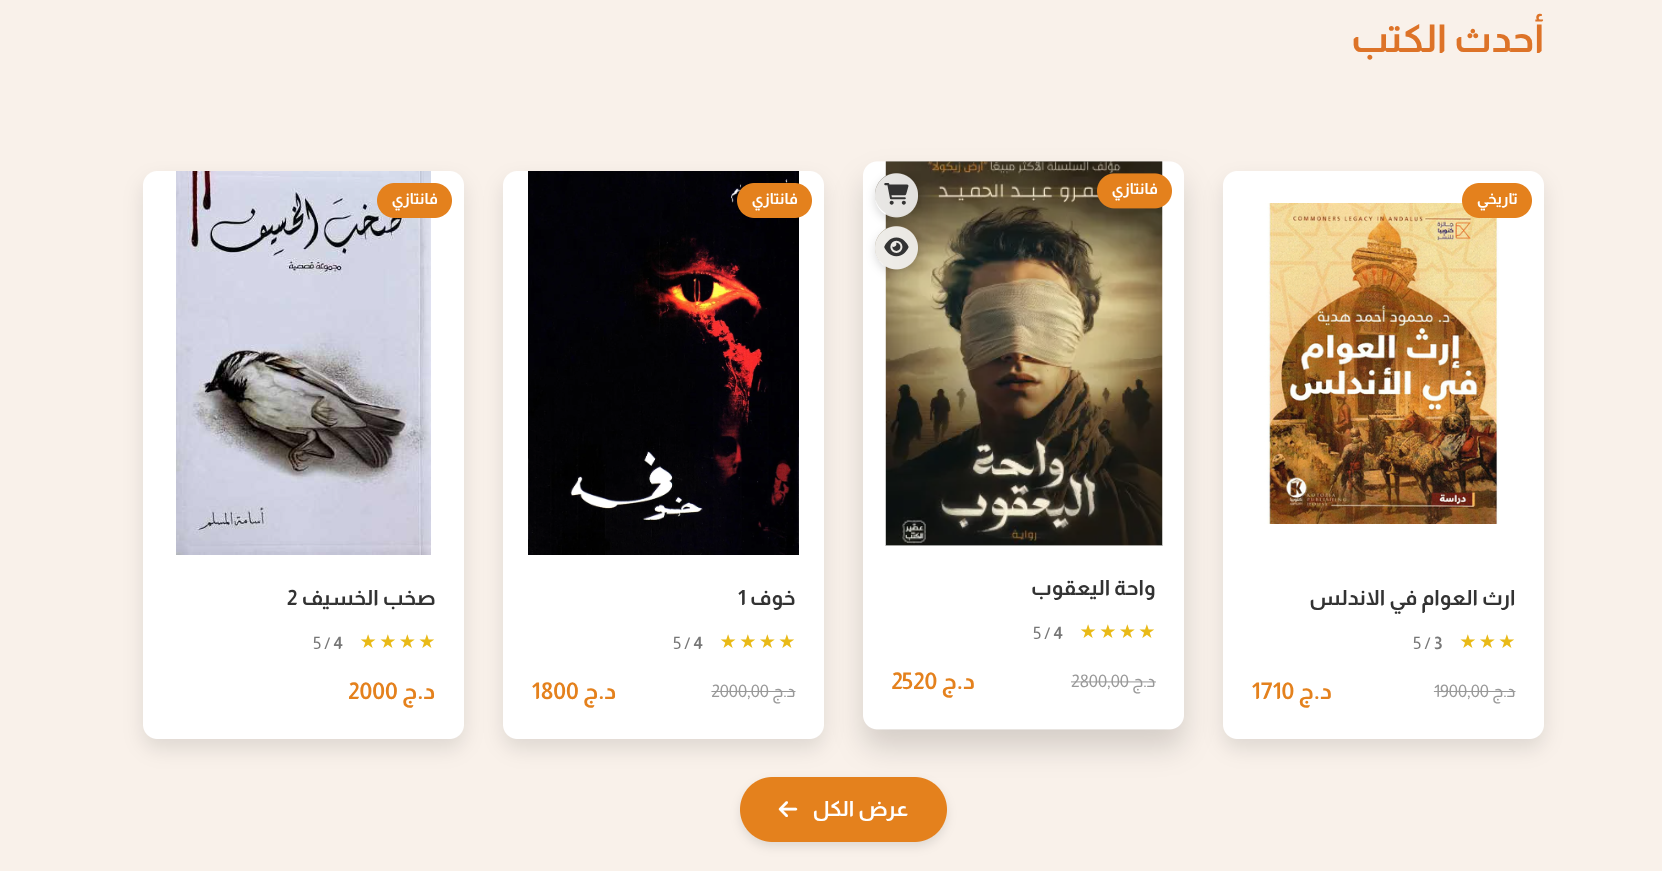Open the ارث العوام في الاندلس cover
1662x871 pixels.
tap(1383, 363)
